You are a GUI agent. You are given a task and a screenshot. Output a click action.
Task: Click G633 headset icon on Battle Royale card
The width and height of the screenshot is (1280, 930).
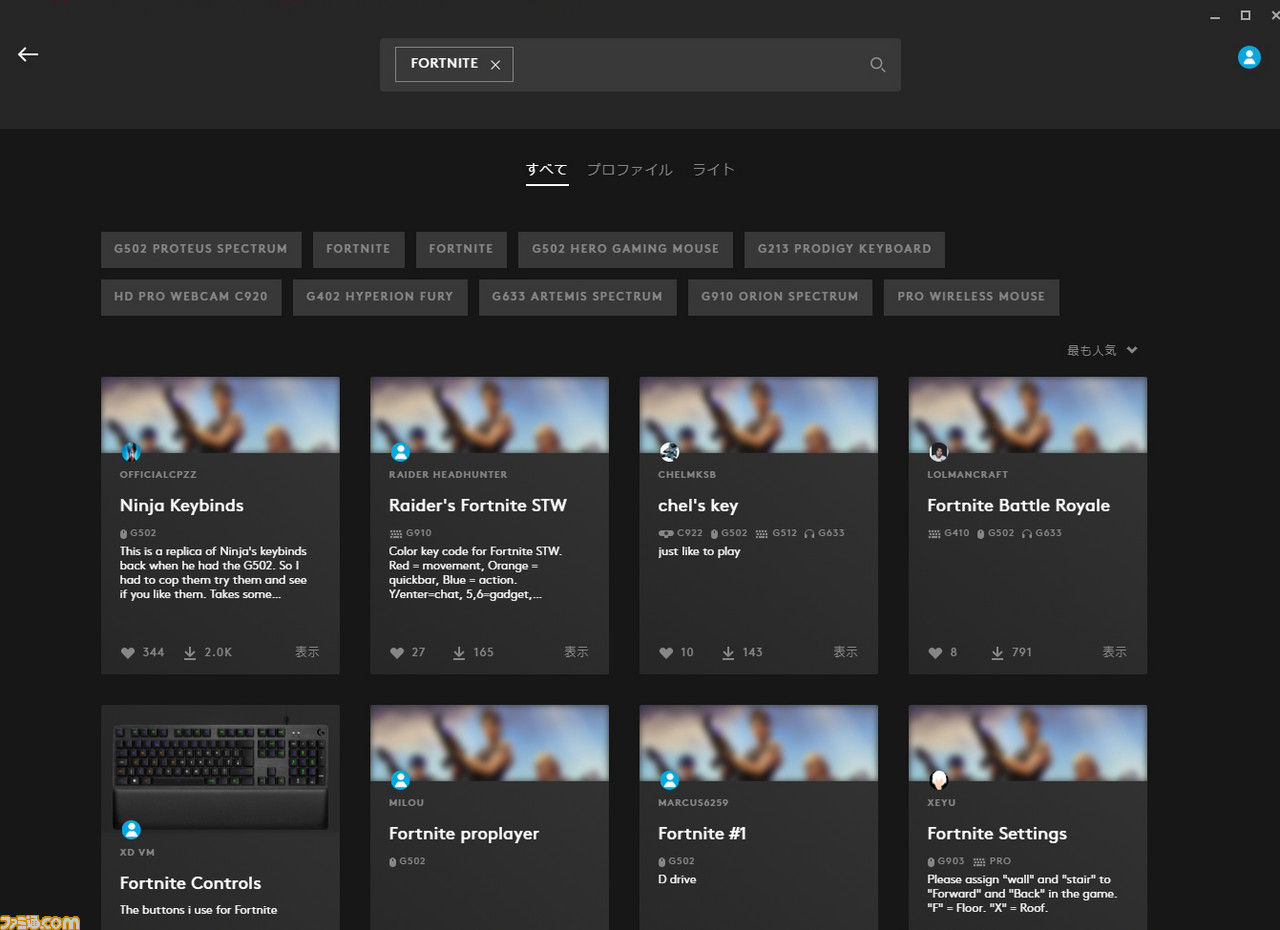[x=1027, y=533]
